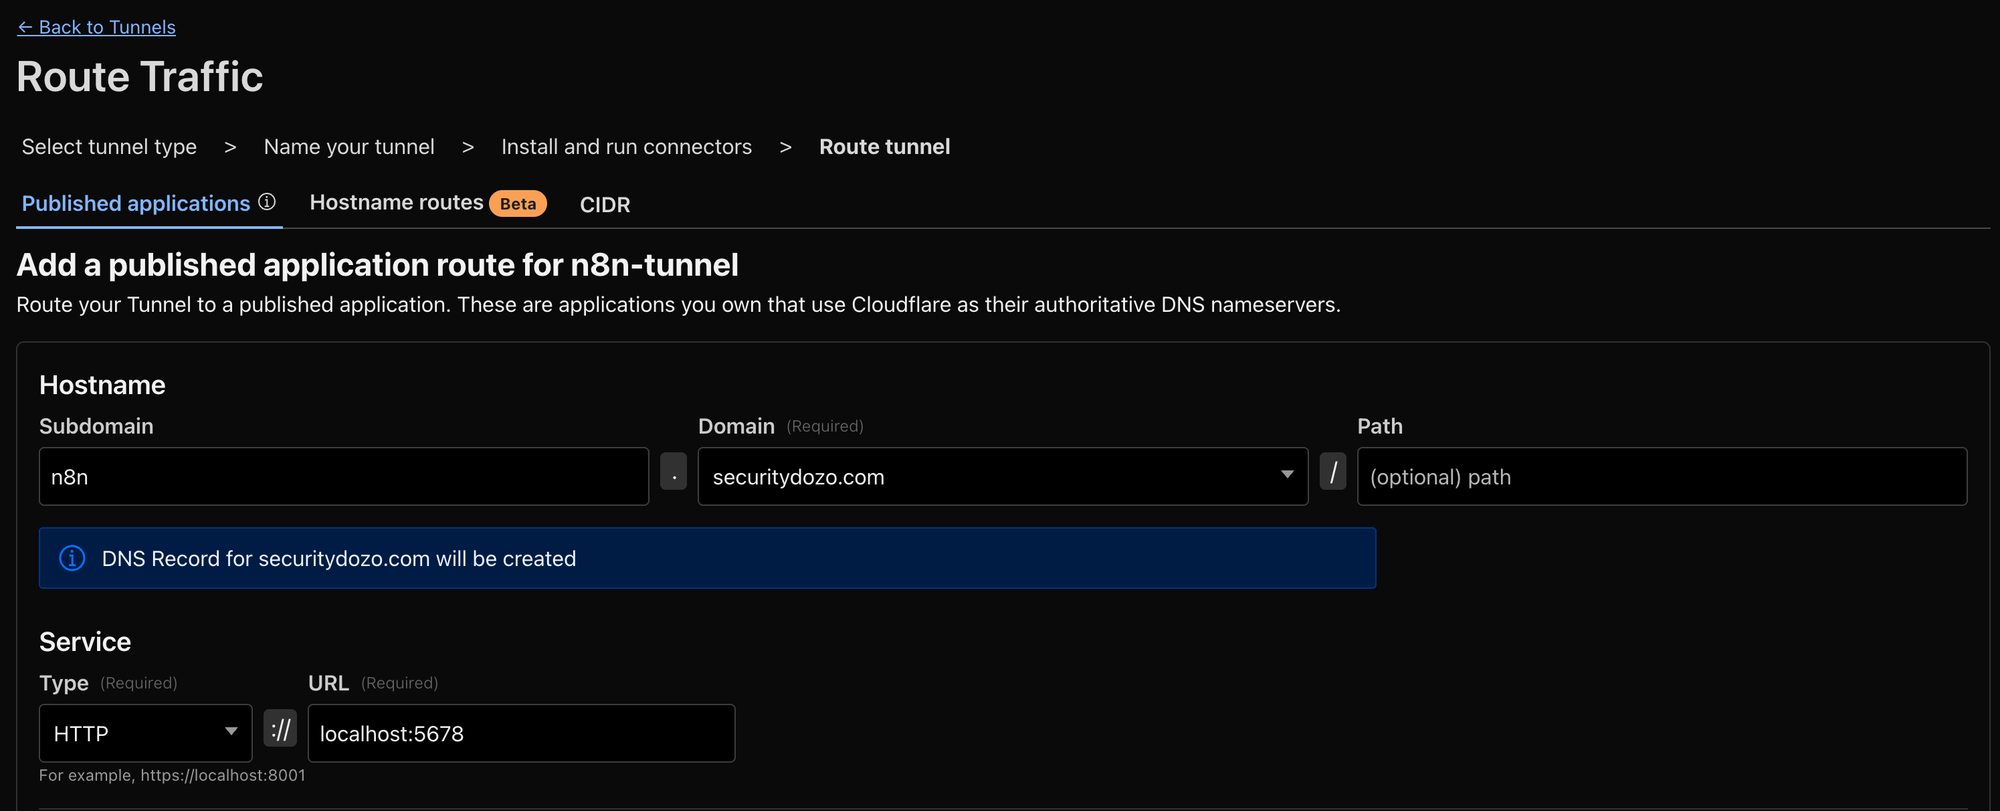The height and width of the screenshot is (811, 2000).
Task: Click the :// separator before URL field
Action: pos(281,729)
